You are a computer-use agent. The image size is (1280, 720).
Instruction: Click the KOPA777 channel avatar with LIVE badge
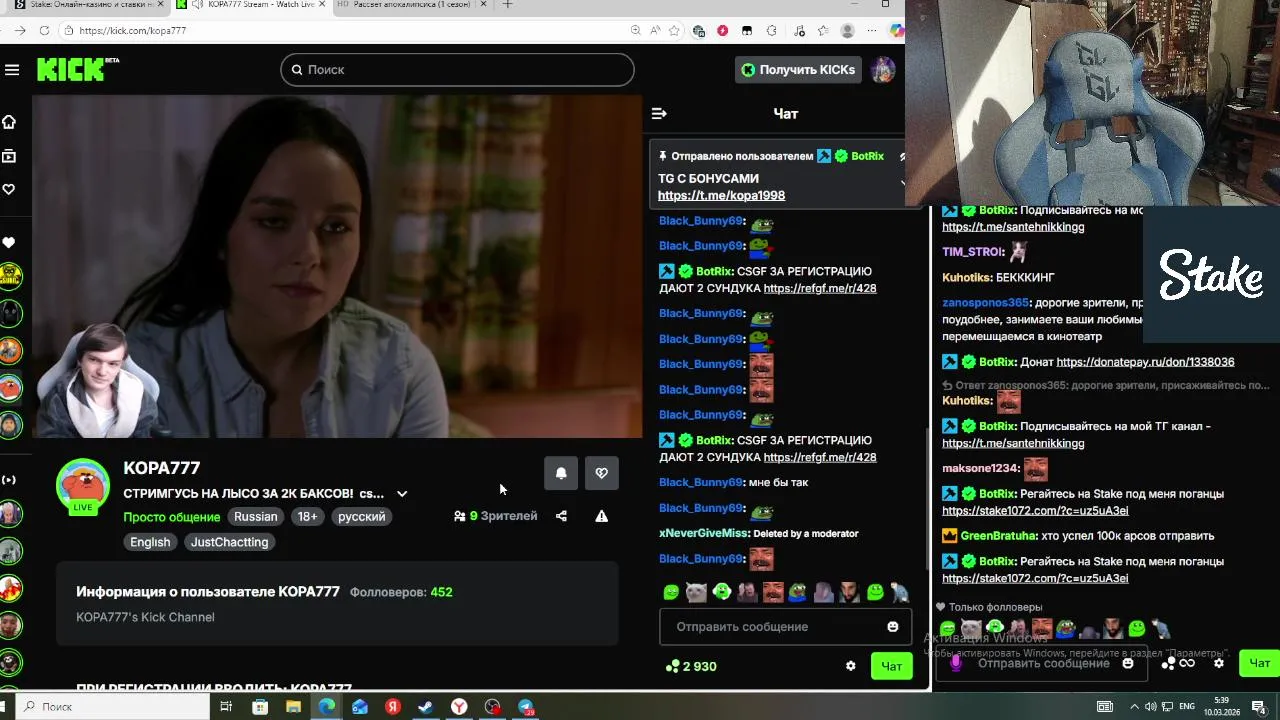[x=83, y=487]
